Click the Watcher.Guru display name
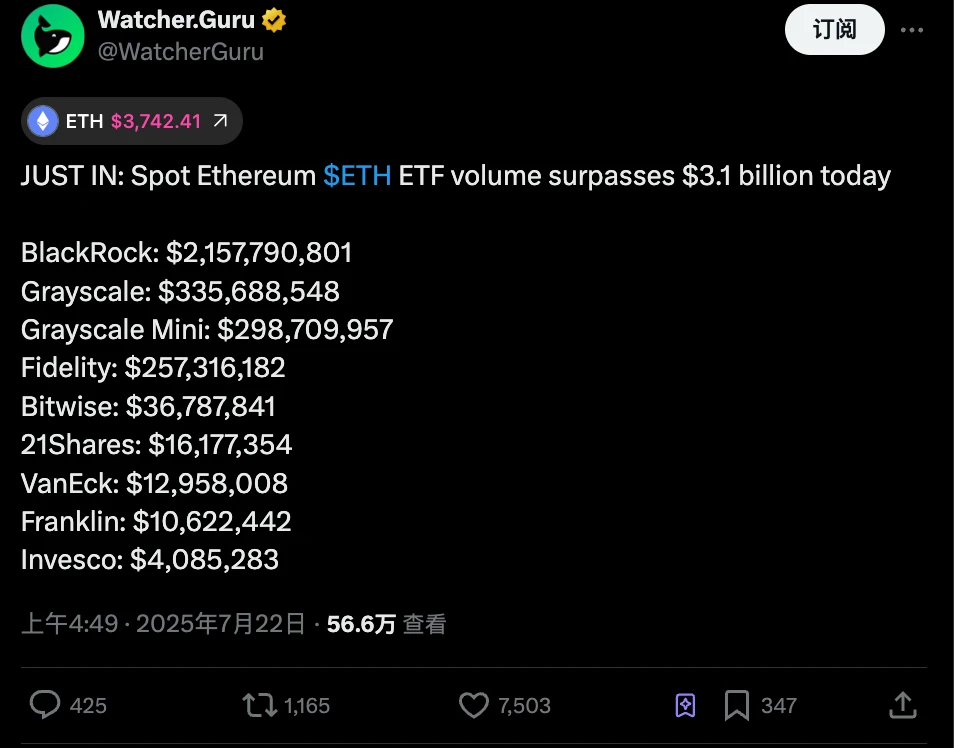 tap(176, 17)
